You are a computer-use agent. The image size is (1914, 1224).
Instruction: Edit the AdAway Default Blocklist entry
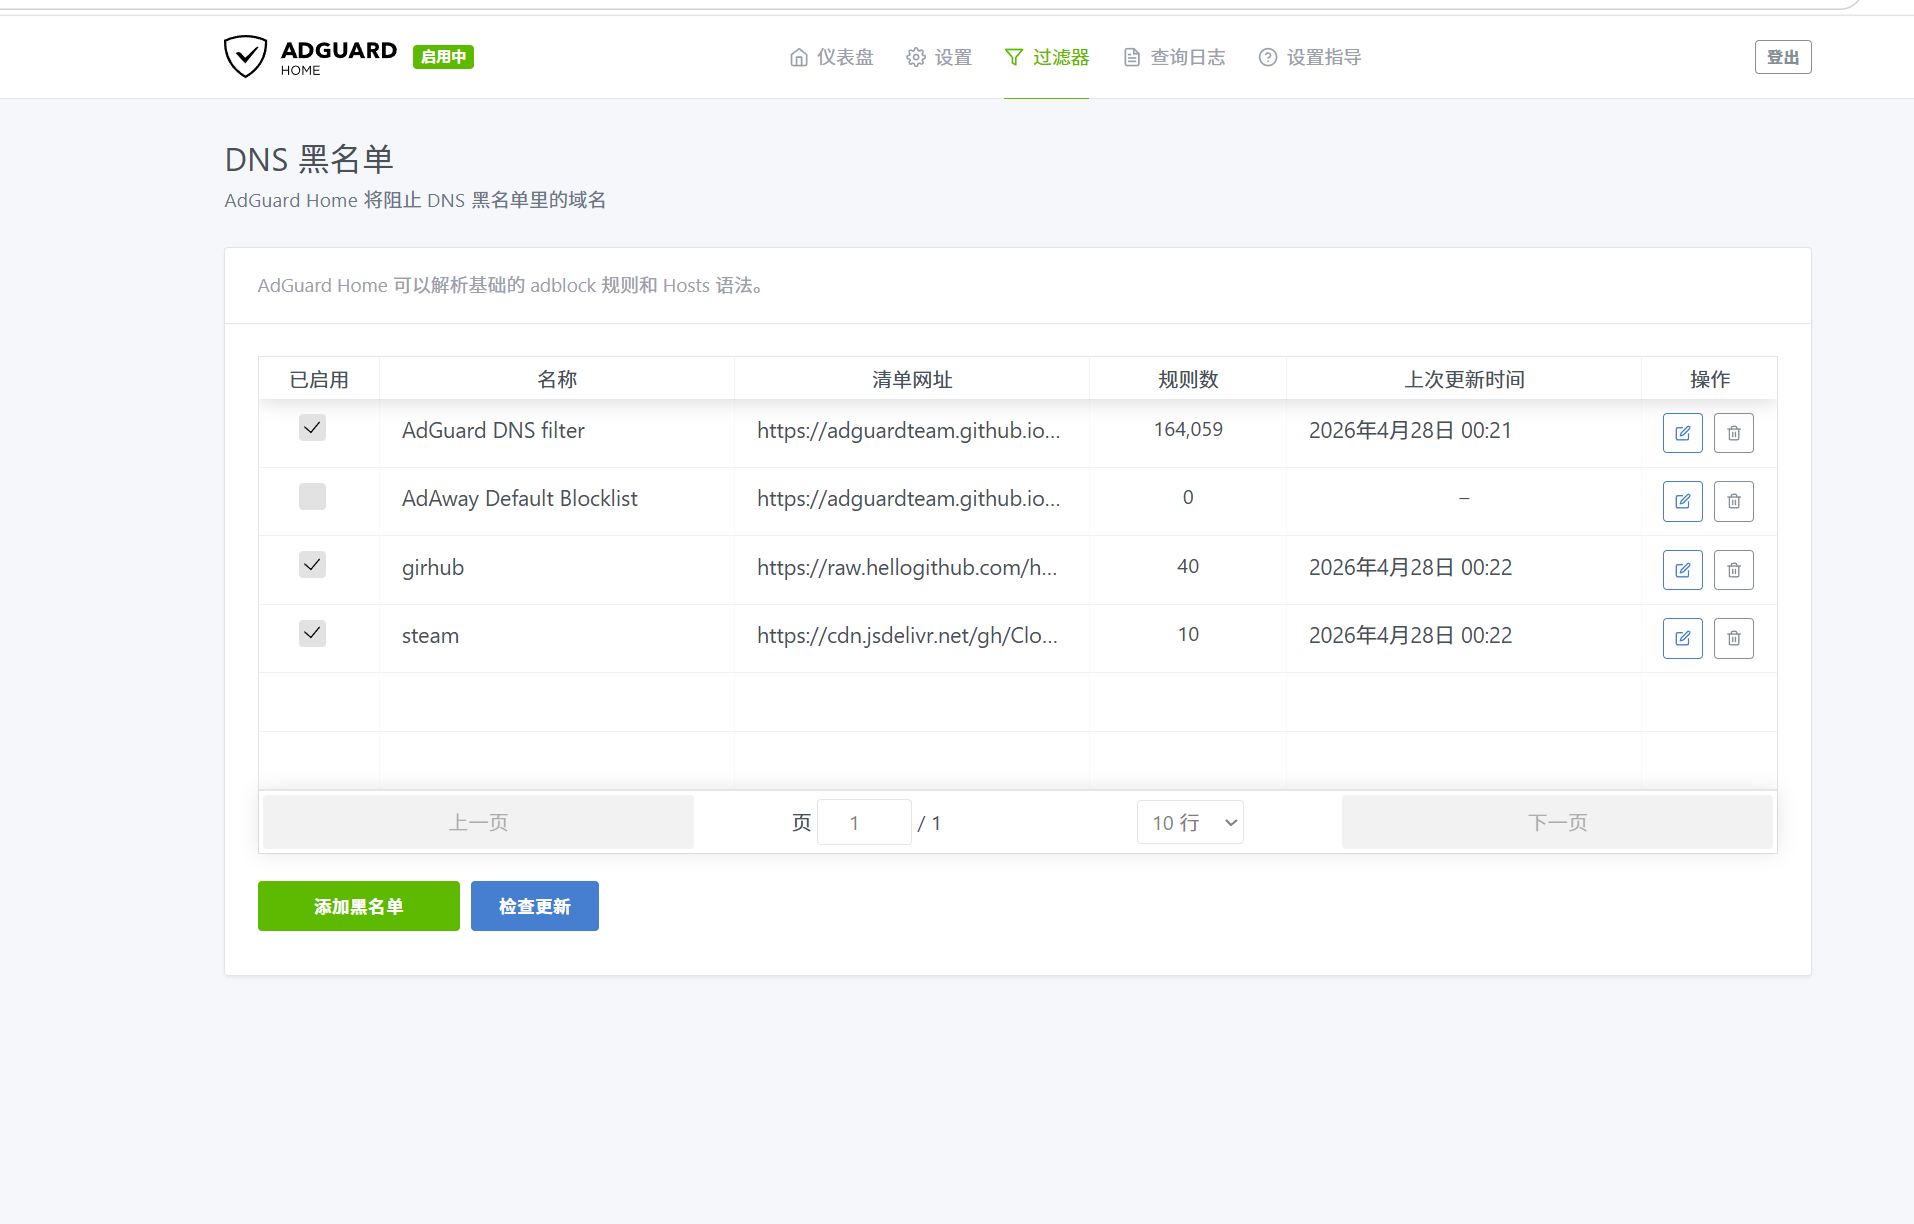(x=1682, y=501)
